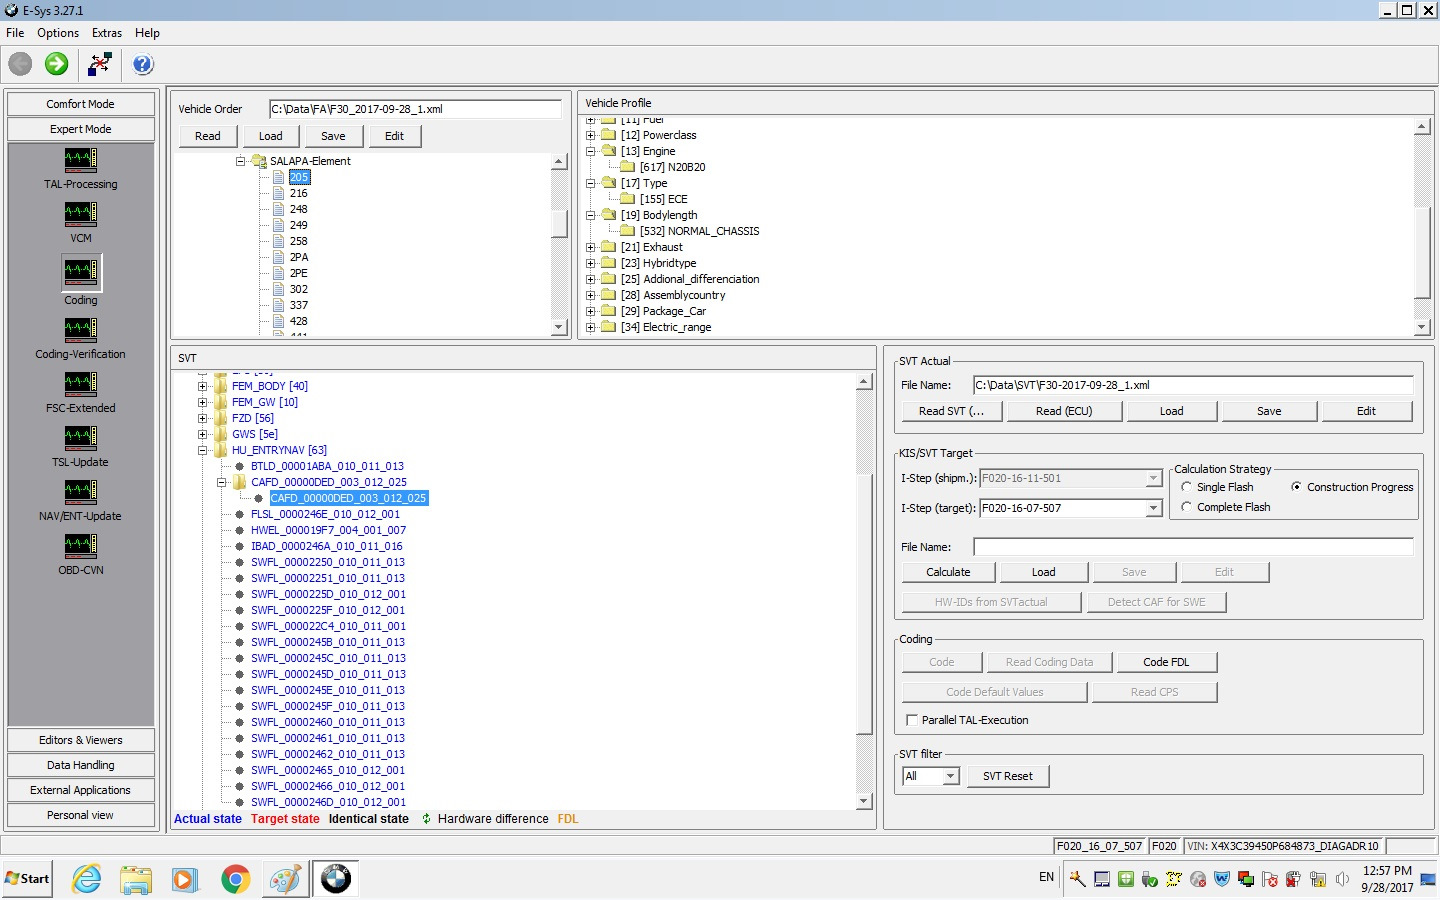The height and width of the screenshot is (900, 1440).
Task: Expand the FEM_GW [10] tree node
Action: [x=203, y=402]
